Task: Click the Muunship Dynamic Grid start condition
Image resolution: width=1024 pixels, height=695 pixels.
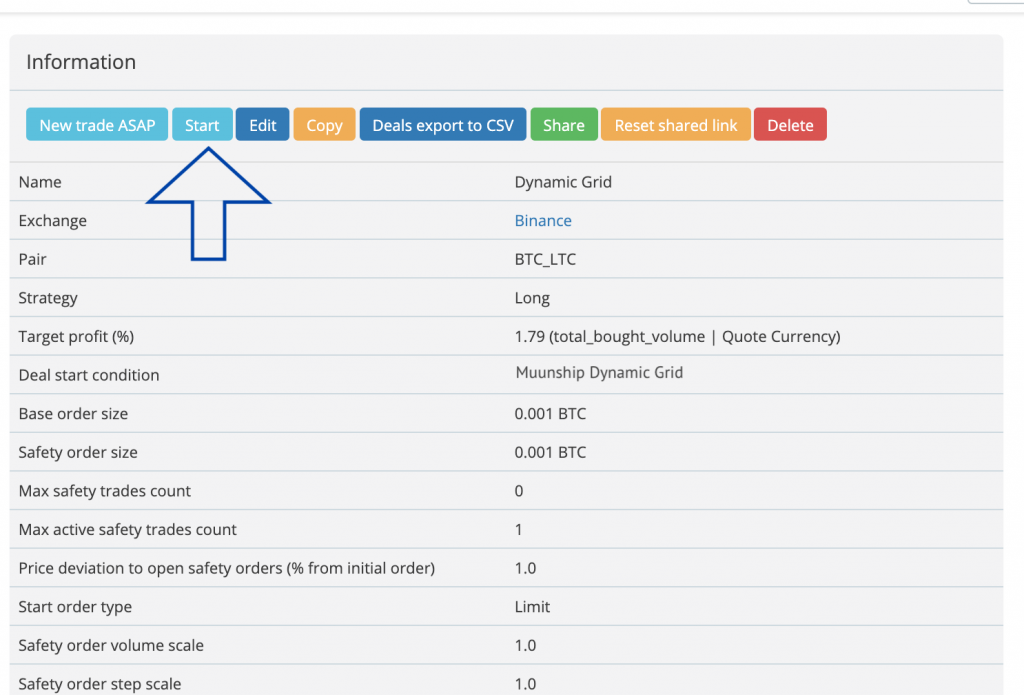Action: (599, 373)
